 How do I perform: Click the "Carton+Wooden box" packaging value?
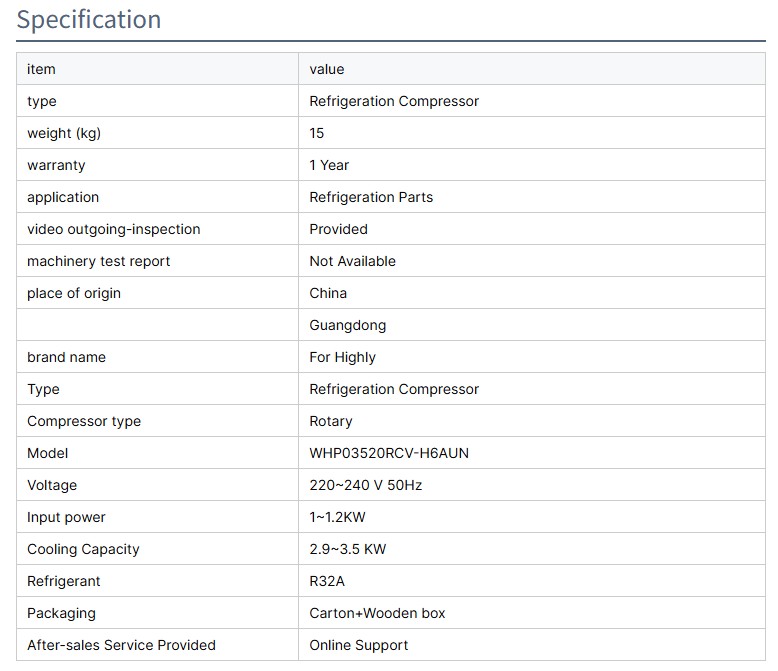(377, 613)
